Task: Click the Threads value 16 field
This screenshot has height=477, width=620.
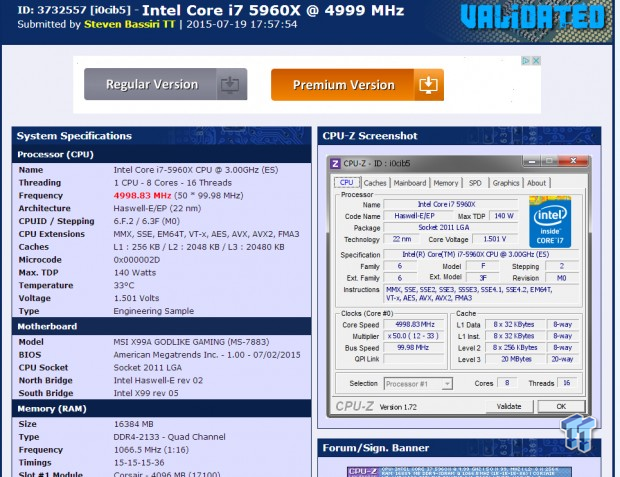Action: click(567, 382)
